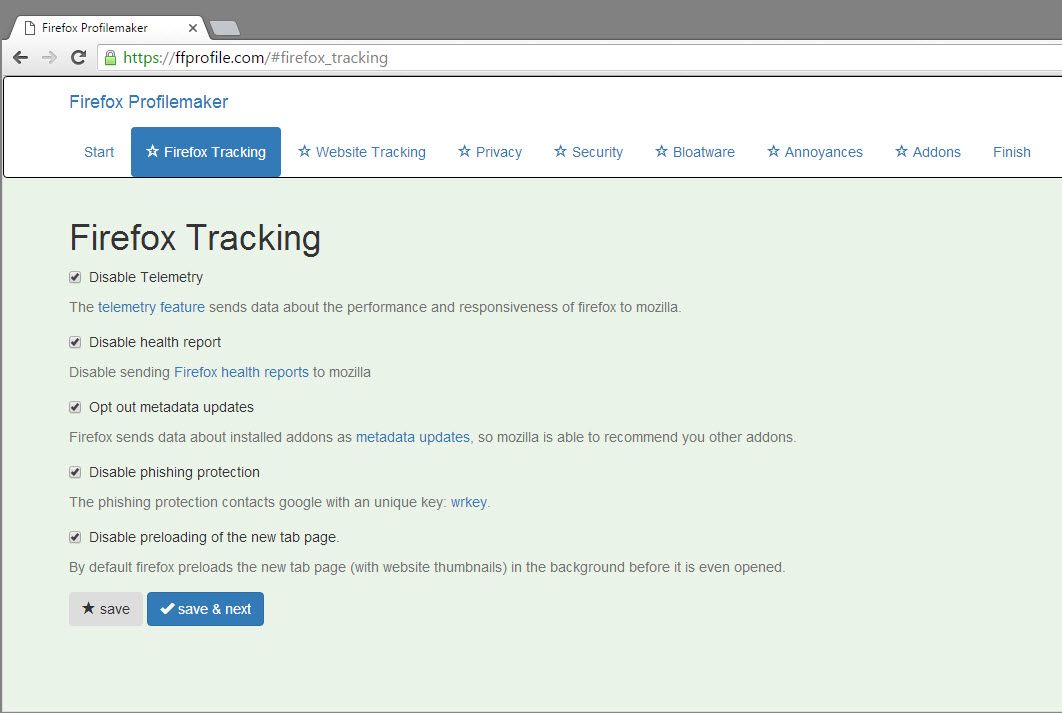The image size is (1062, 713).
Task: Click the browser back arrow
Action: pos(20,58)
